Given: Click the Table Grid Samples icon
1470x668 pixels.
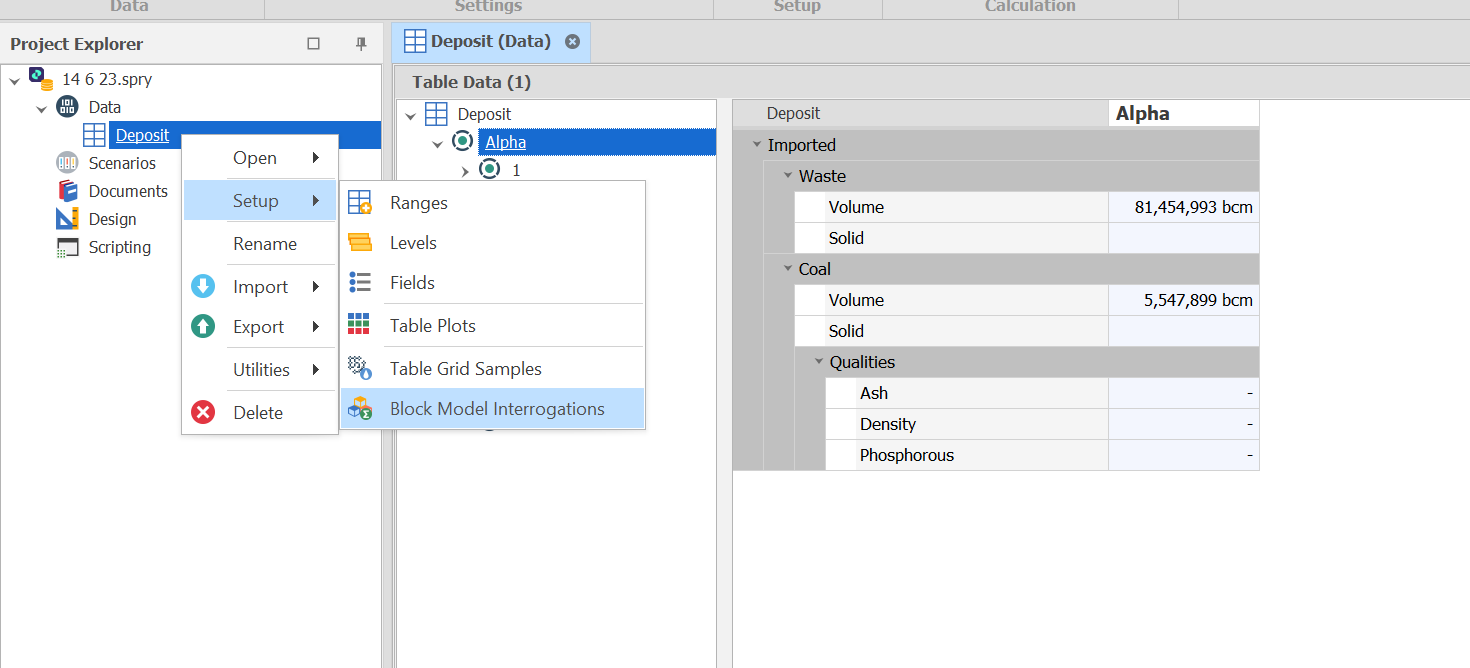Looking at the screenshot, I should click(360, 368).
